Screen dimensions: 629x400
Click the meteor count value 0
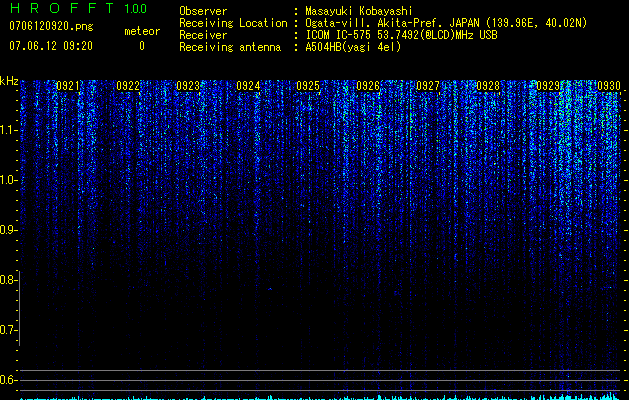142,46
